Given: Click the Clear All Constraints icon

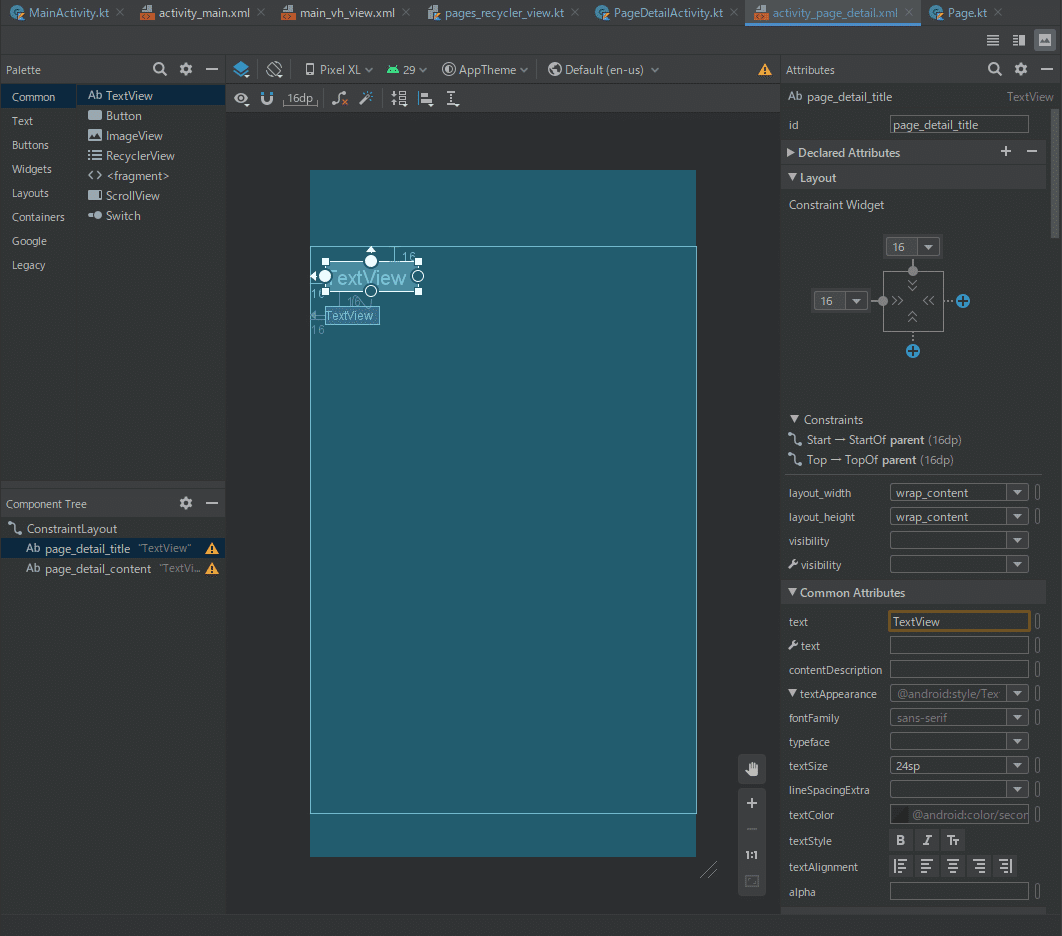Looking at the screenshot, I should point(340,99).
